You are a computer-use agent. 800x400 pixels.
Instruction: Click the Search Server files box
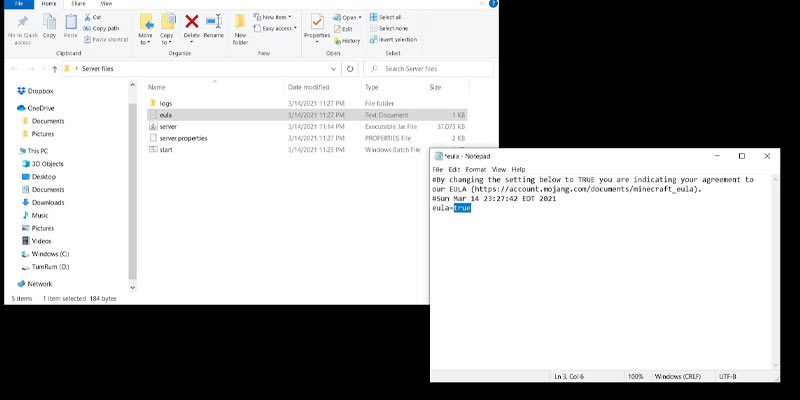(429, 68)
